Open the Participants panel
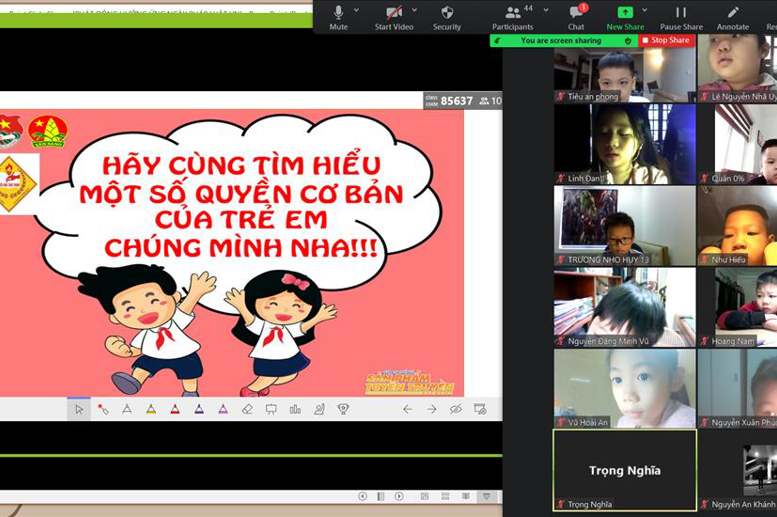Viewport: 777px width, 517px height. 512,17
